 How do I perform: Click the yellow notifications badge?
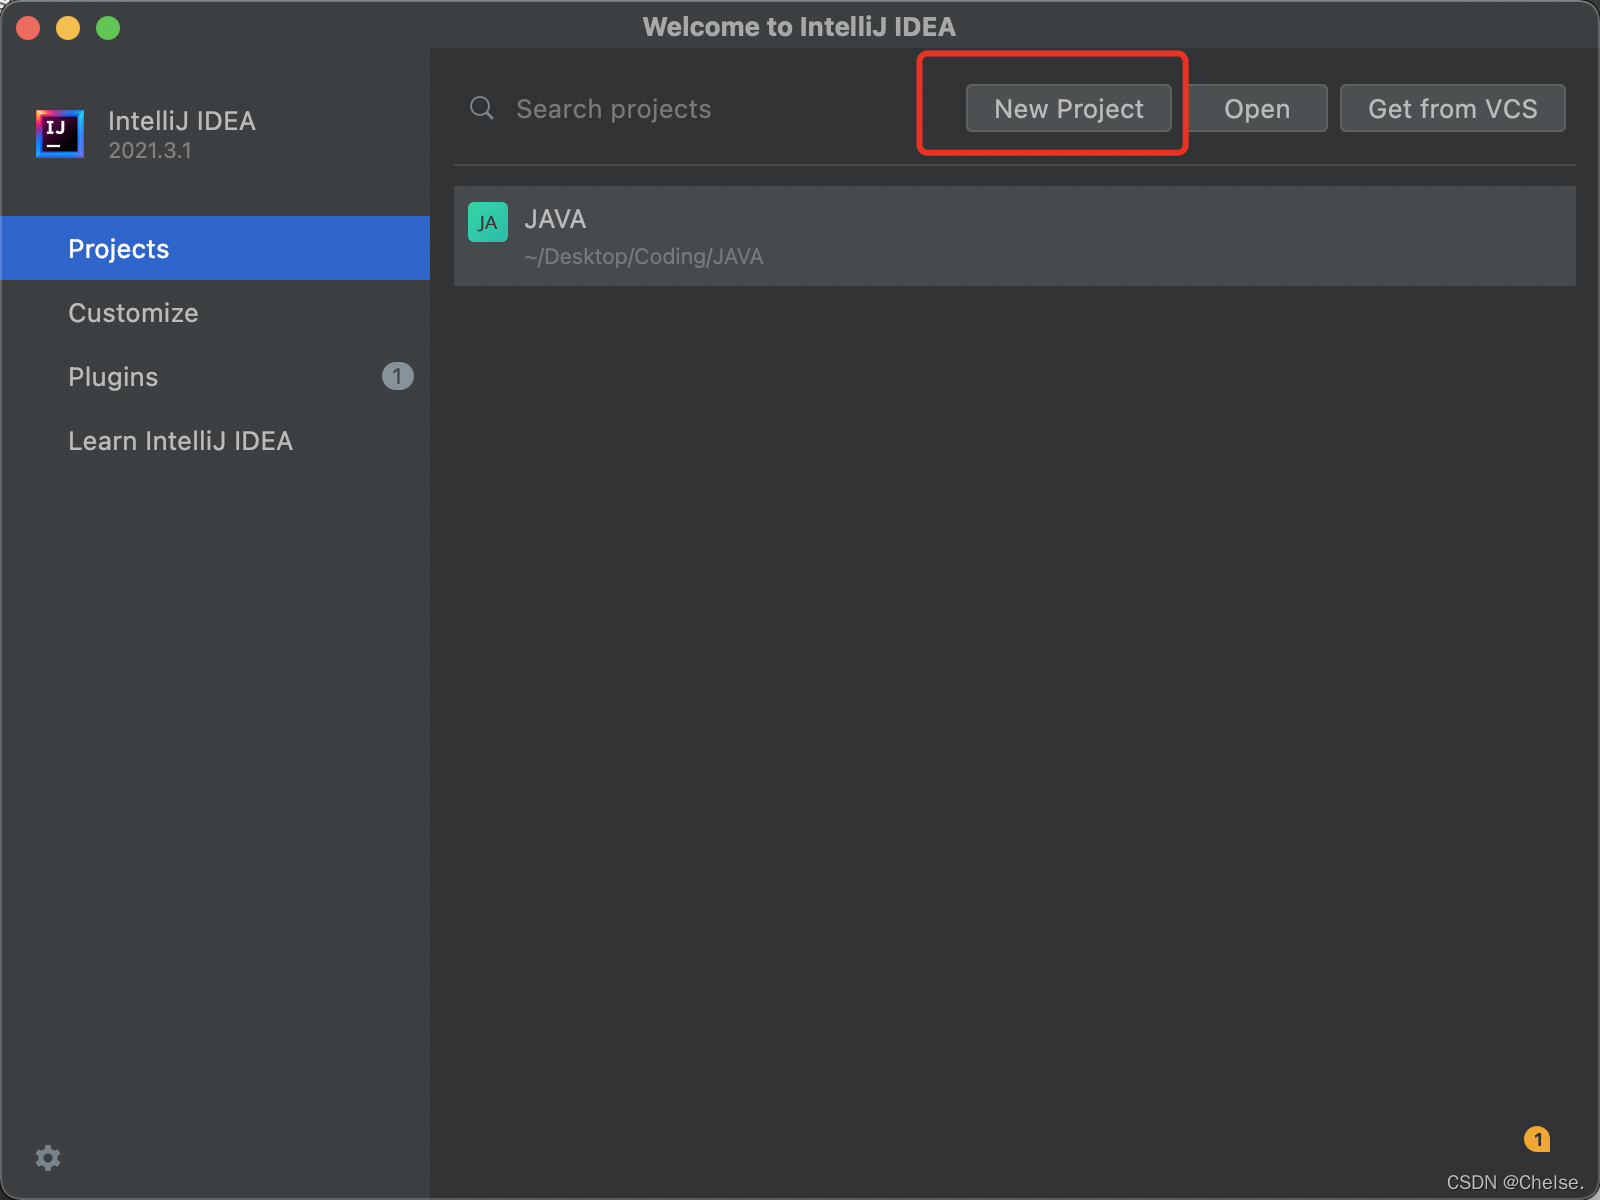point(1537,1139)
